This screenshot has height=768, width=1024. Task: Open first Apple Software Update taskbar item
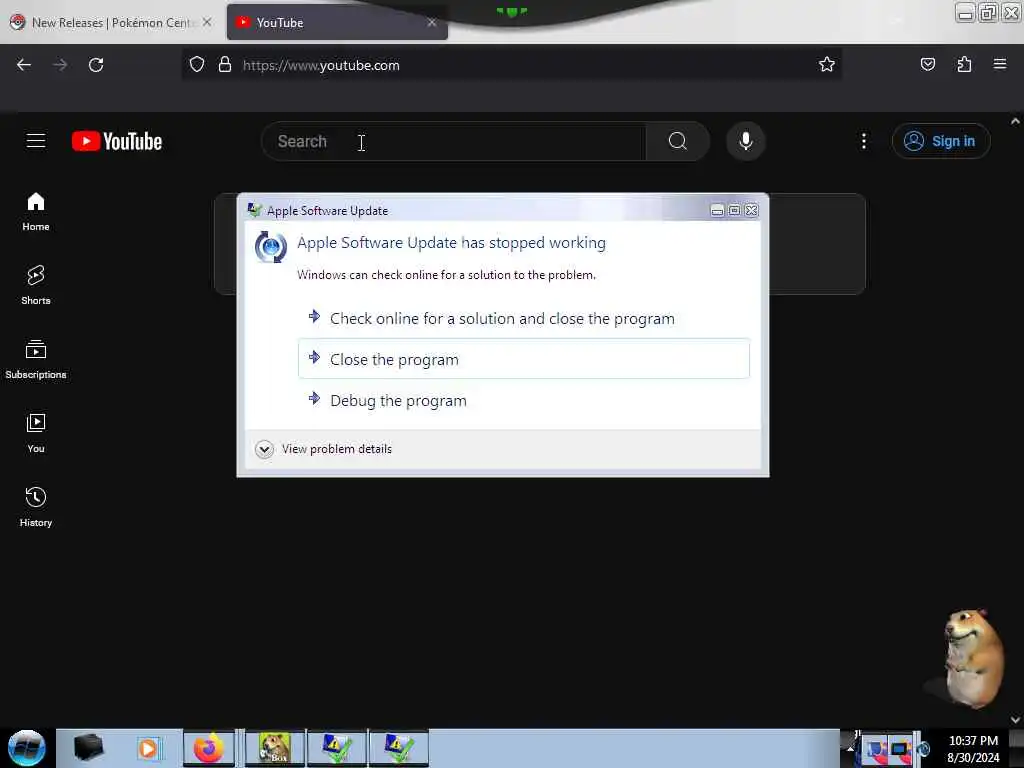336,748
